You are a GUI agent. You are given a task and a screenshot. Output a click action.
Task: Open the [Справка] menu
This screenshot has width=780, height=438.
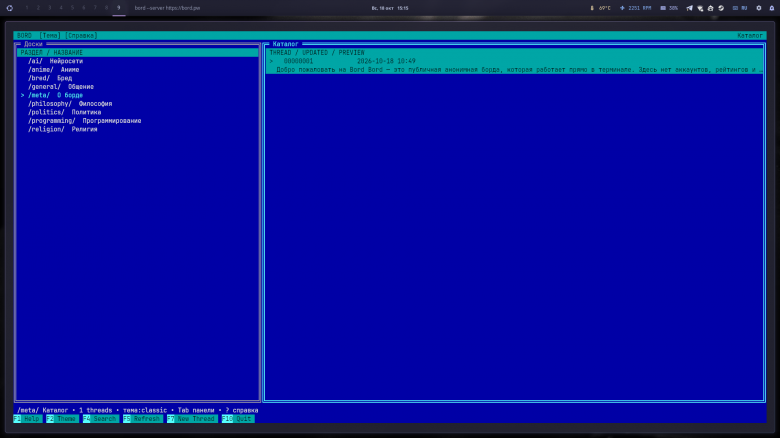pos(81,35)
